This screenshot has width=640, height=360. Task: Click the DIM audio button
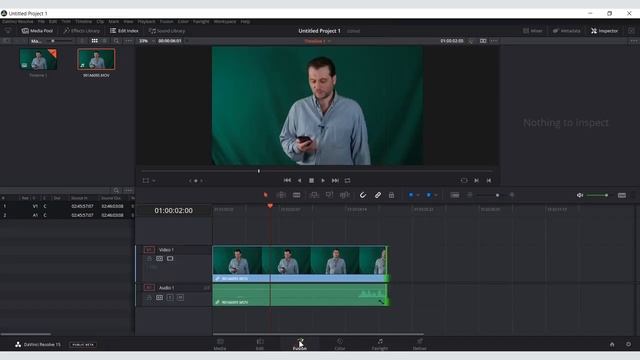coord(622,195)
